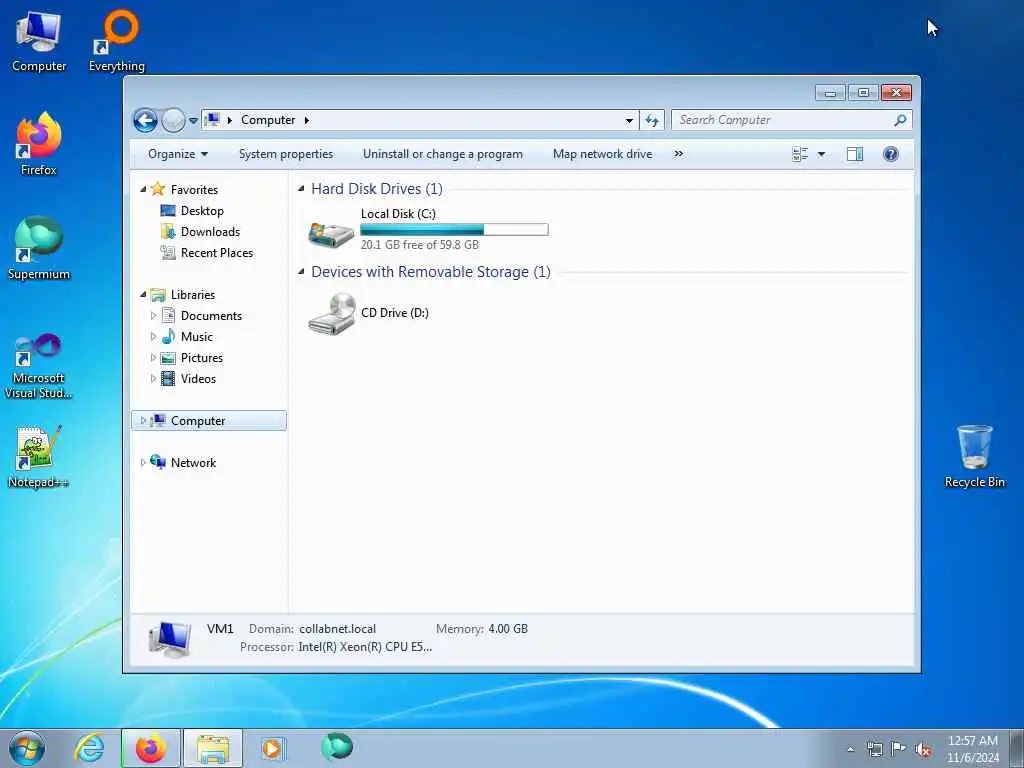Image resolution: width=1024 pixels, height=768 pixels.
Task: Select the CD Drive (D:) icon
Action: tap(331, 314)
